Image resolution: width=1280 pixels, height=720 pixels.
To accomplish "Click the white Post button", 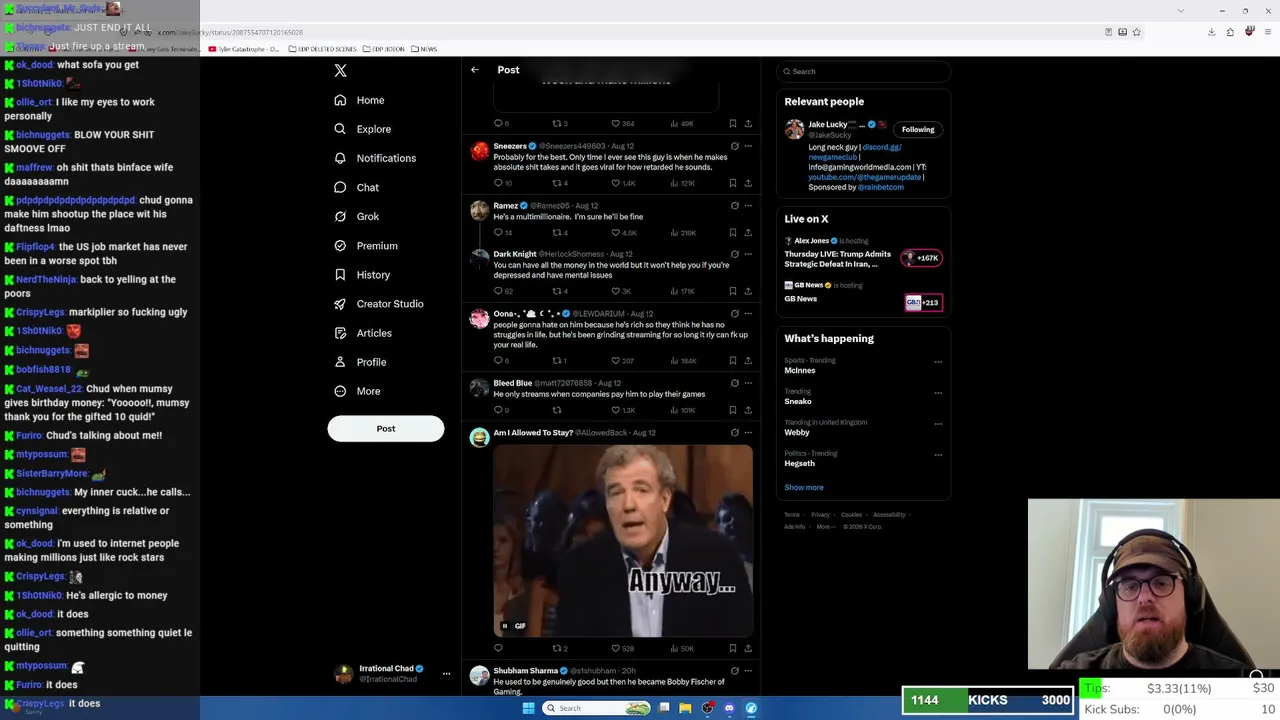I will tap(386, 428).
